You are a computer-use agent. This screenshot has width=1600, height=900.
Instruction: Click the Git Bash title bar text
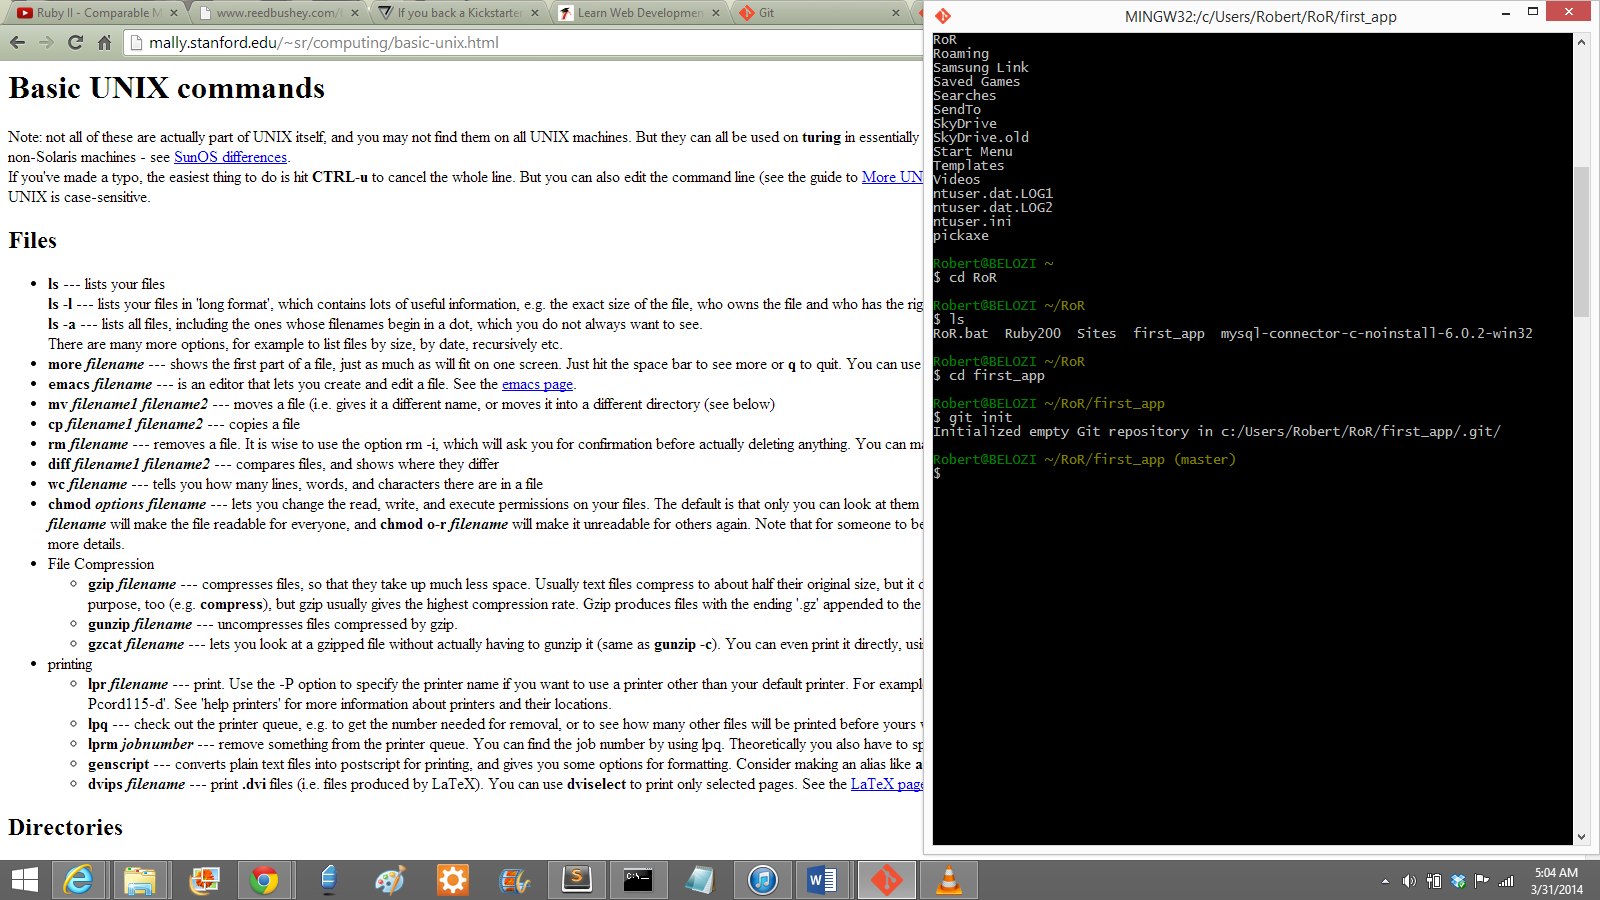pyautogui.click(x=1260, y=16)
